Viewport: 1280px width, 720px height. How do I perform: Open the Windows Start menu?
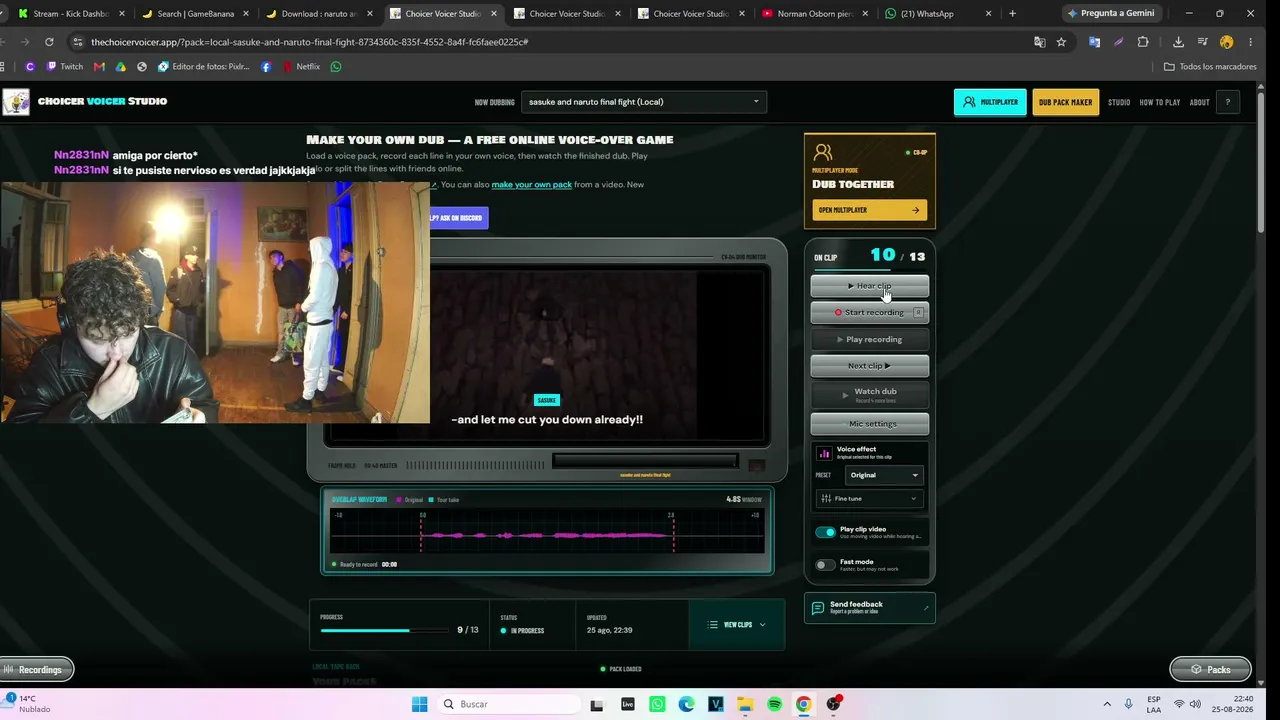click(x=420, y=704)
